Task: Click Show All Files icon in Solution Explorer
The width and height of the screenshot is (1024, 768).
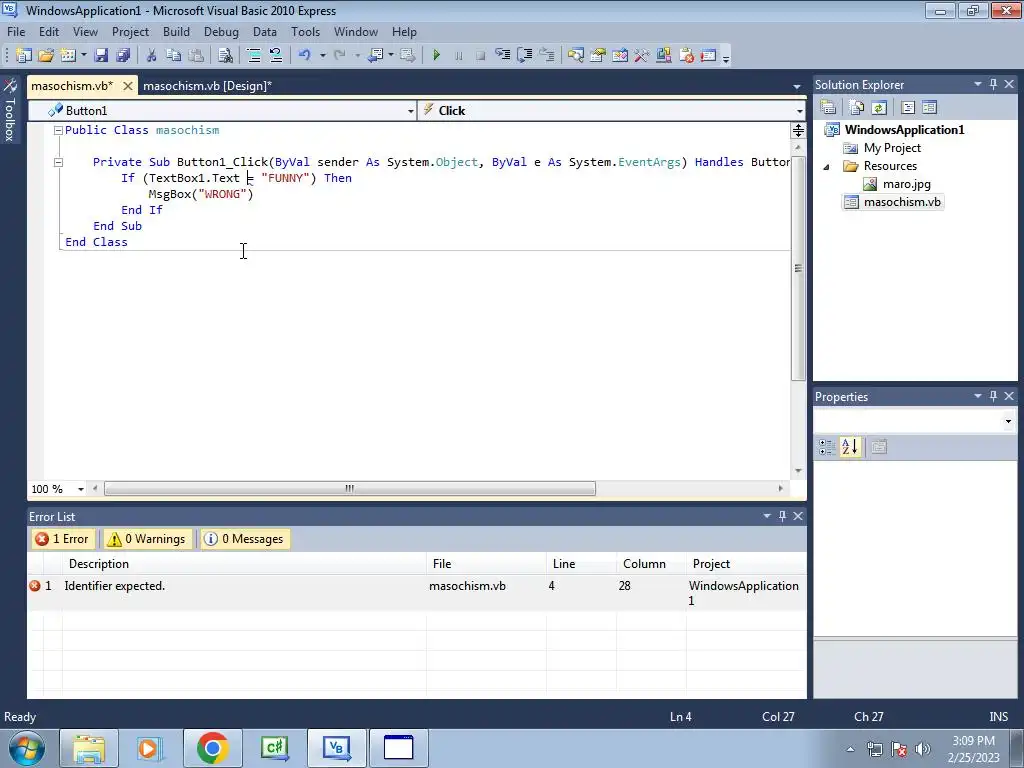Action: [856, 108]
